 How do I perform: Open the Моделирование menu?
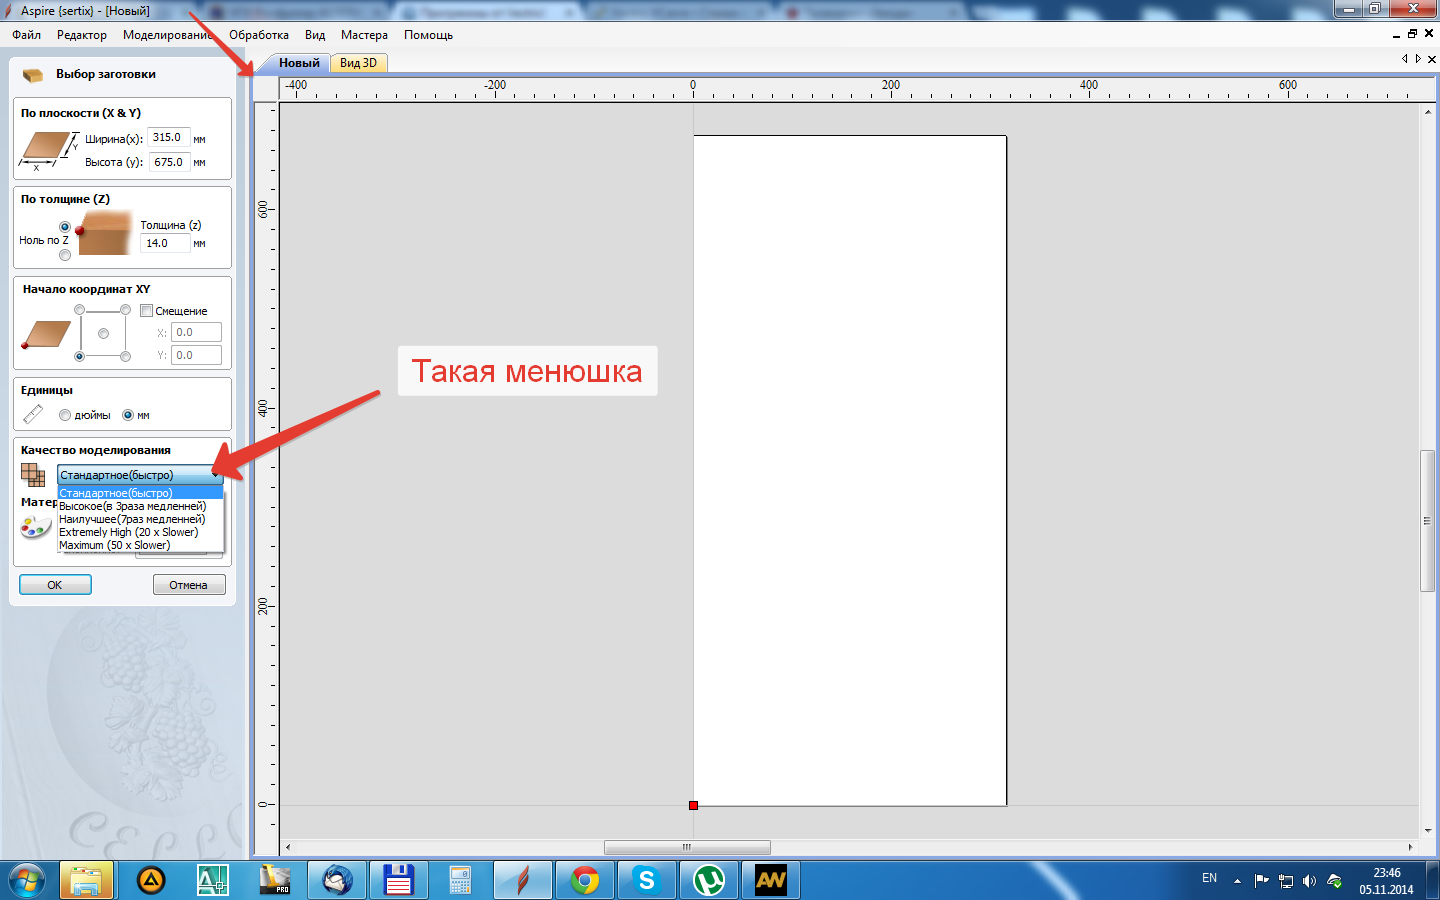(168, 35)
